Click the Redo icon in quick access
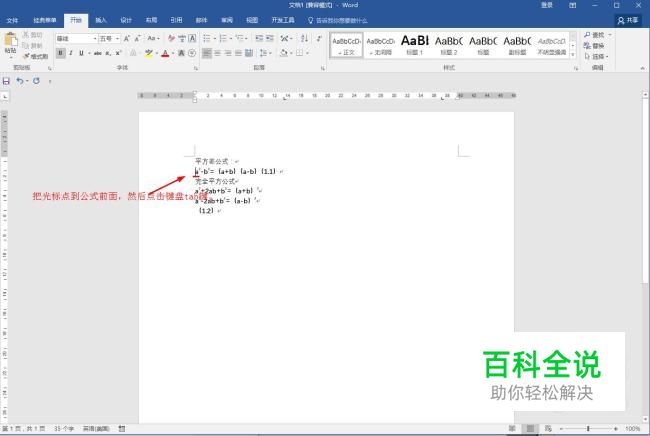Screen dimensions: 650x436 click(x=36, y=81)
